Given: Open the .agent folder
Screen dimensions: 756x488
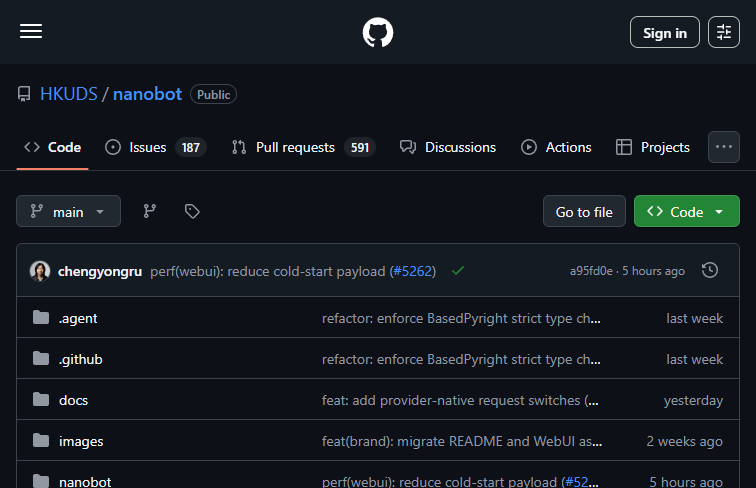Looking at the screenshot, I should (x=78, y=318).
